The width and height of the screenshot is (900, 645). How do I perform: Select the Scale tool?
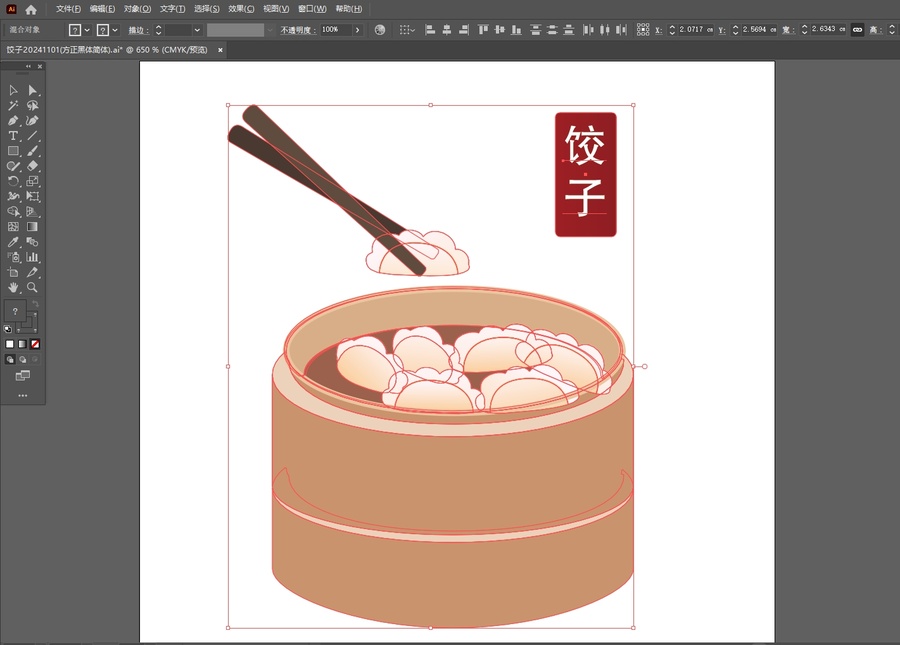click(x=32, y=181)
